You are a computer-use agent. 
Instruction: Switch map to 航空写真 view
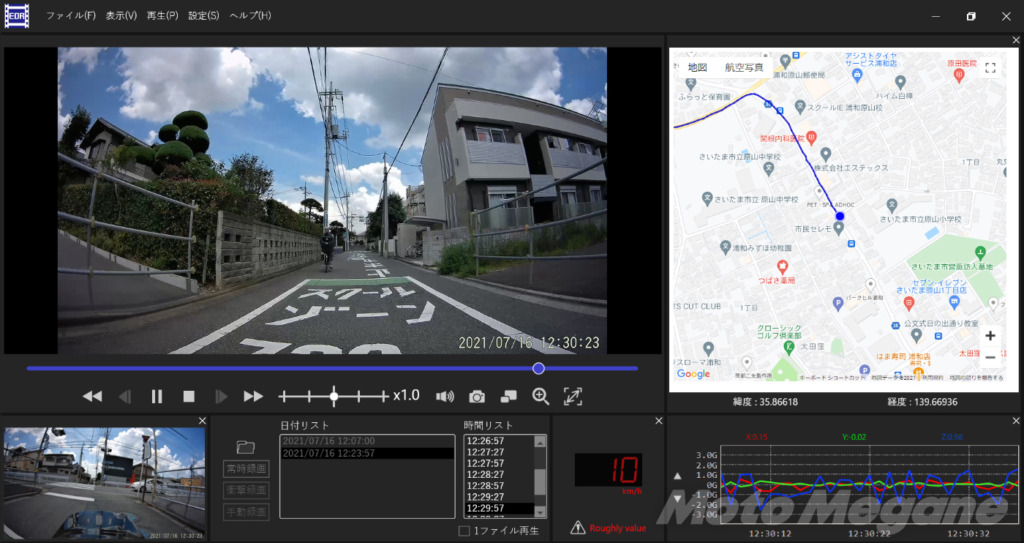[743, 67]
